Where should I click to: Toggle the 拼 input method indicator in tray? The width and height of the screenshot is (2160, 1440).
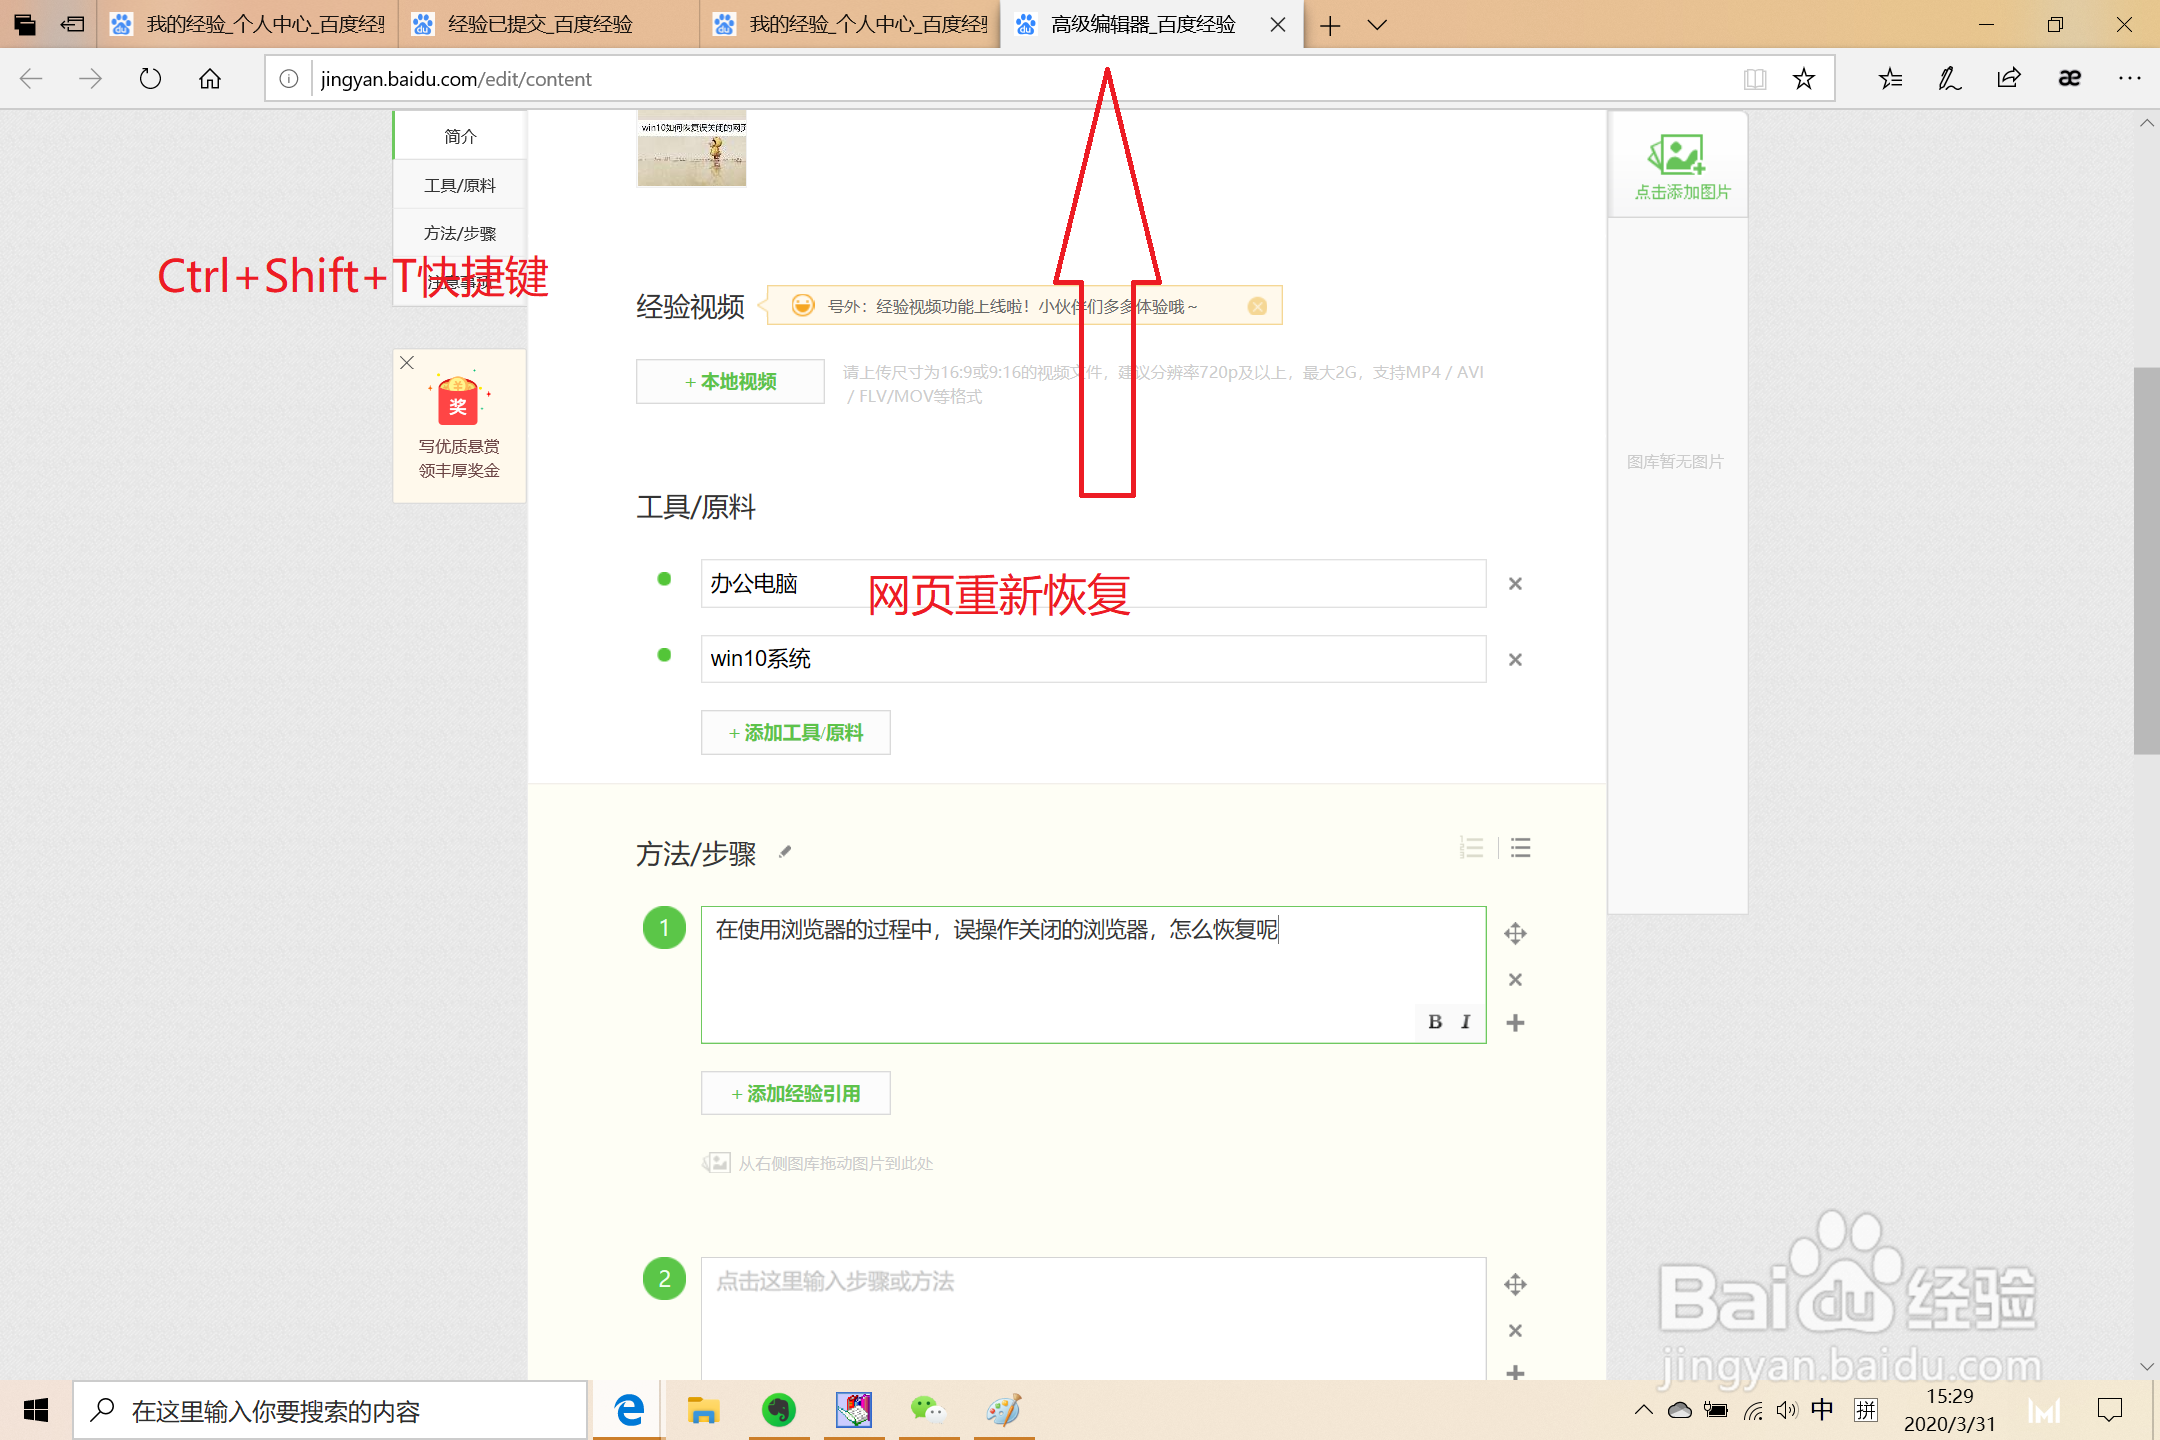coord(1867,1410)
